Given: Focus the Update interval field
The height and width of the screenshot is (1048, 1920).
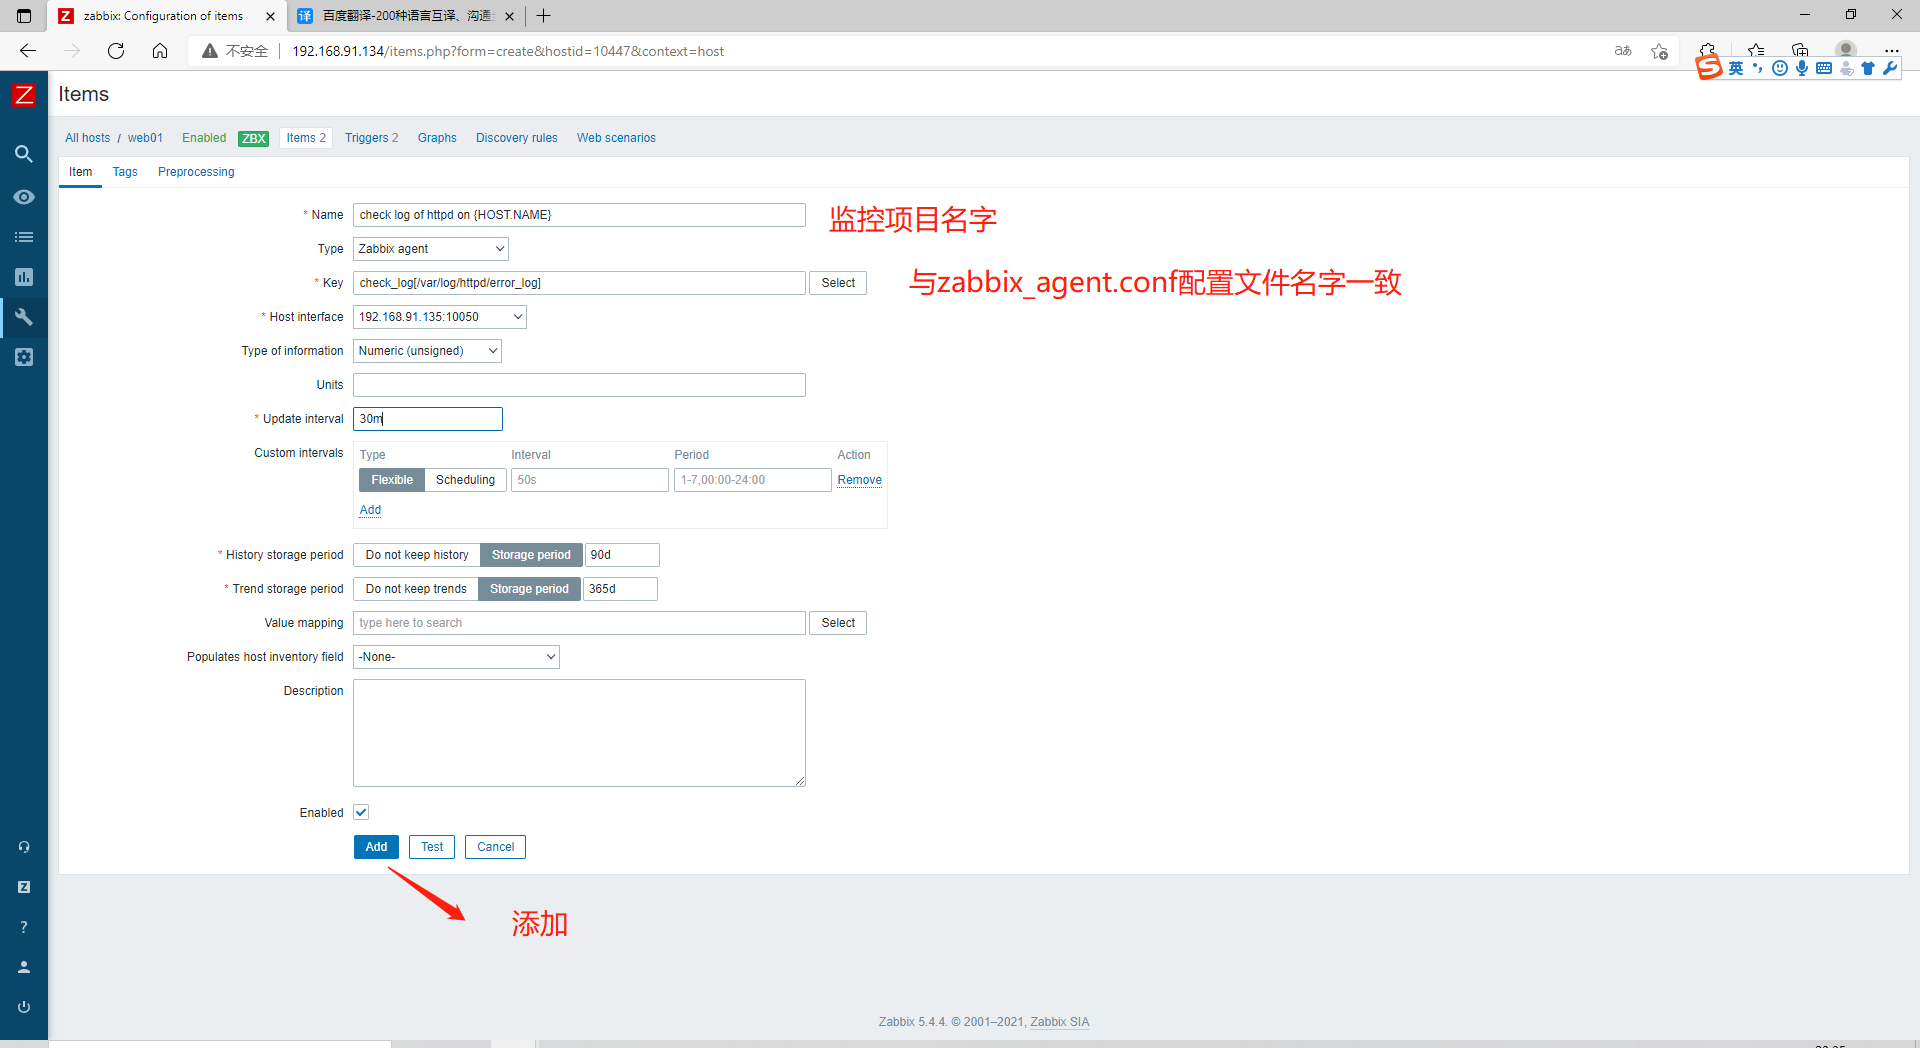Looking at the screenshot, I should coord(428,419).
